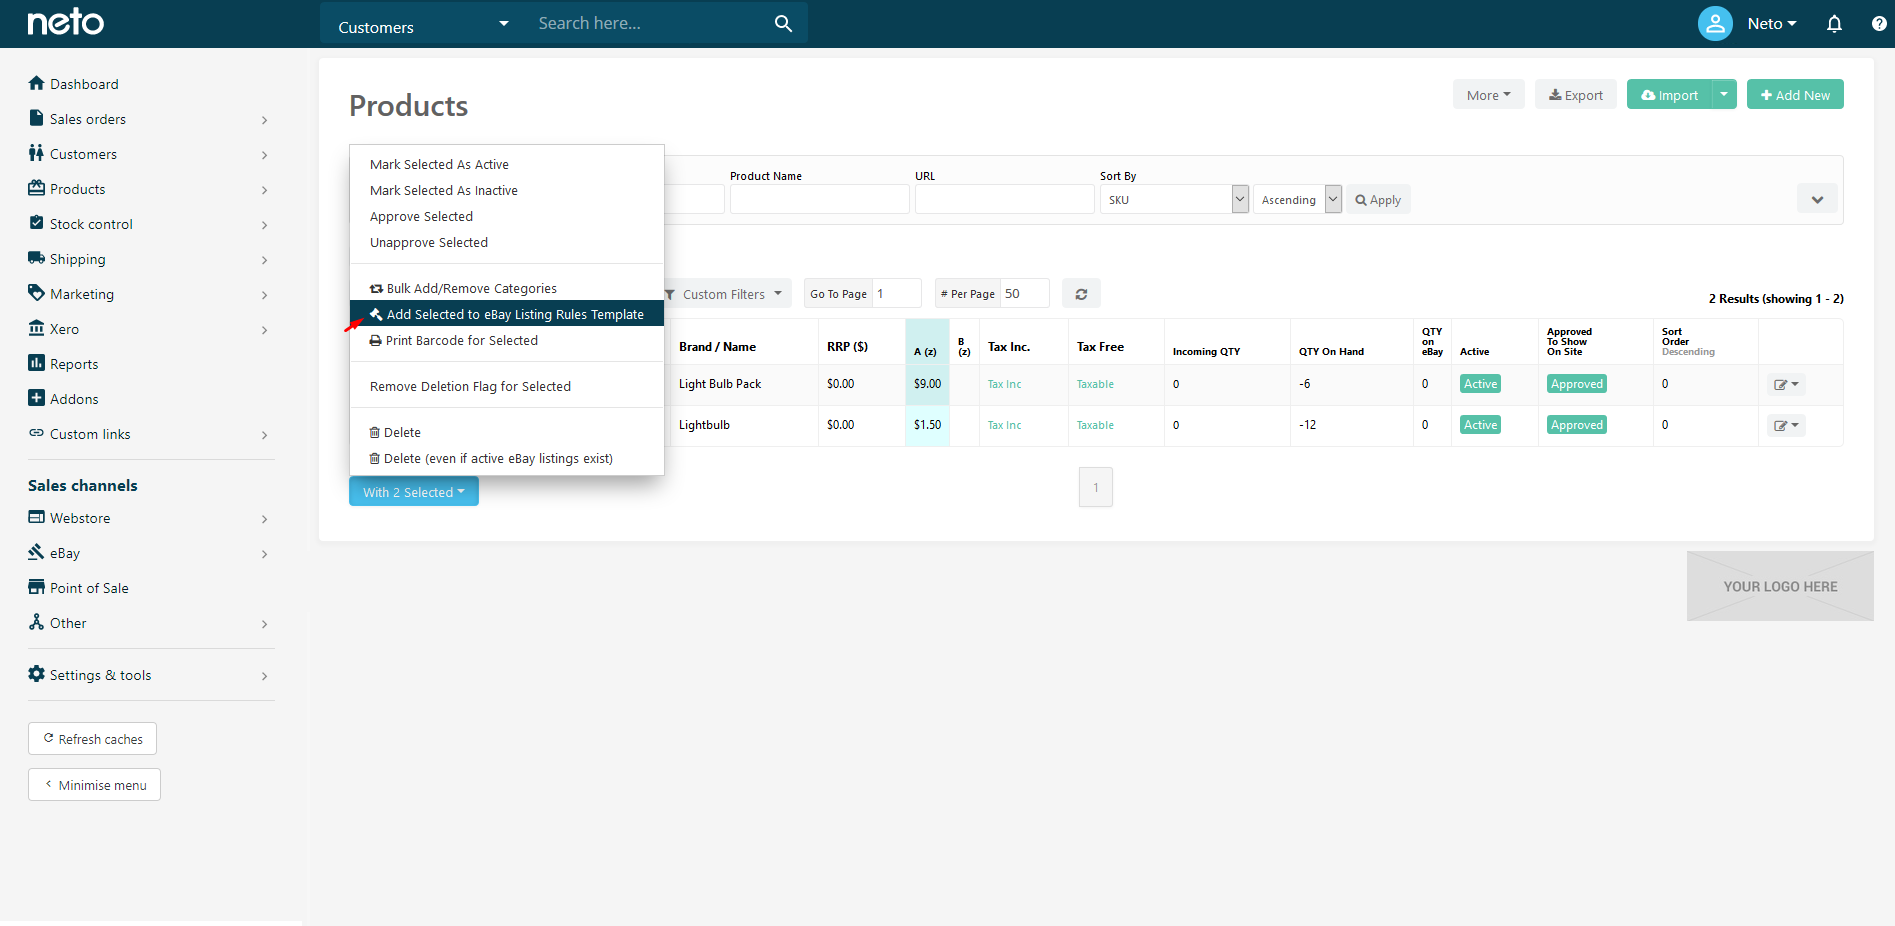Select Add Selected to eBay Listing Rules Template

[x=507, y=314]
